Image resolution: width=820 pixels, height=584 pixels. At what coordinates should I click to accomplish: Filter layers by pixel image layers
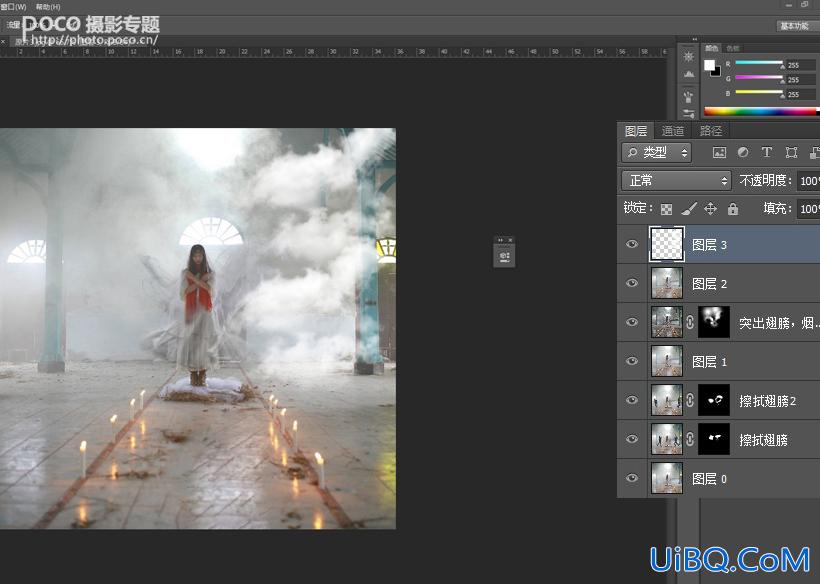[x=720, y=152]
